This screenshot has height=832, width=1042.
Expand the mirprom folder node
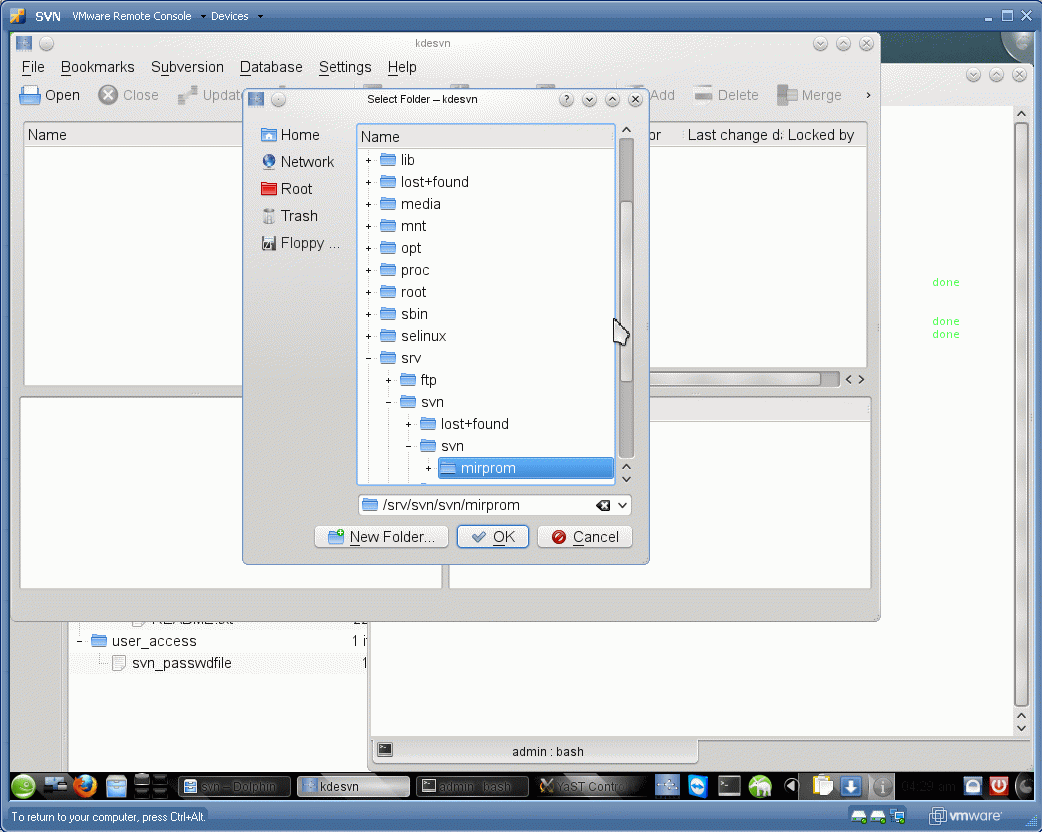[x=429, y=468]
